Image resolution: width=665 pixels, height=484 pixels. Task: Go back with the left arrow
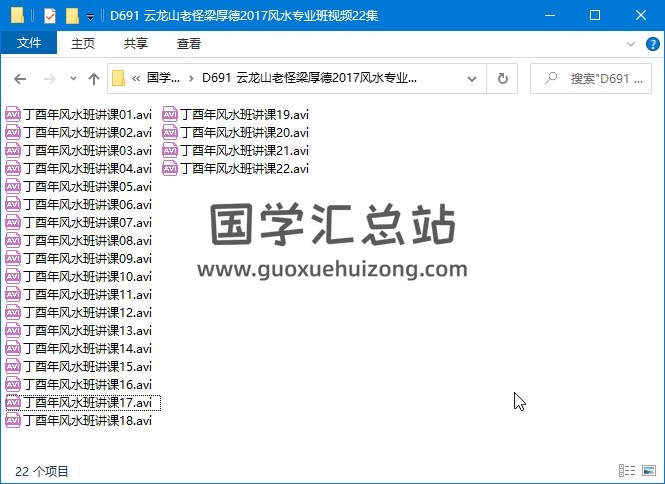coord(20,78)
